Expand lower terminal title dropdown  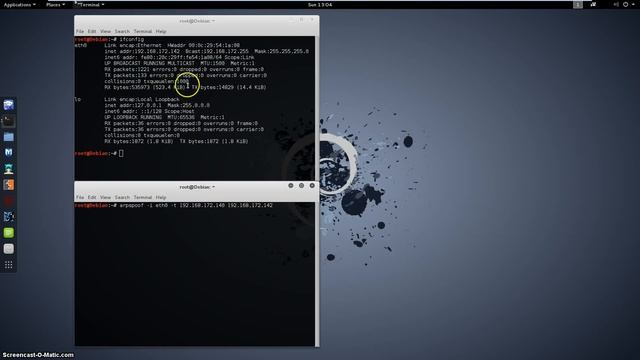pyautogui.click(x=197, y=187)
